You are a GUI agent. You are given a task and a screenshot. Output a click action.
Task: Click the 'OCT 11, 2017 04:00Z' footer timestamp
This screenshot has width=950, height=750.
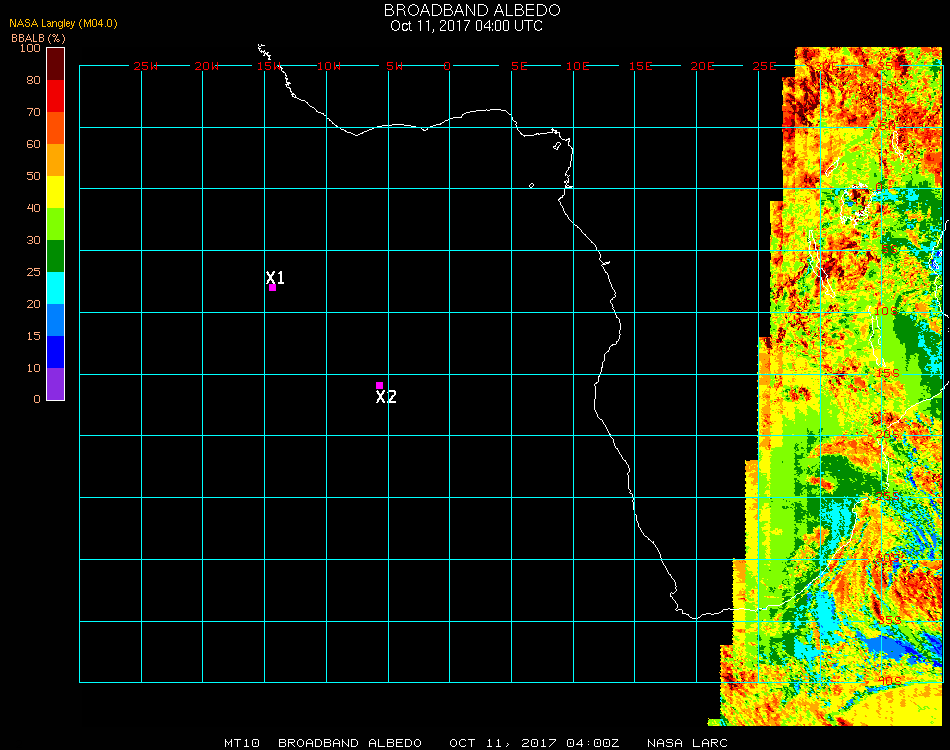pos(534,743)
